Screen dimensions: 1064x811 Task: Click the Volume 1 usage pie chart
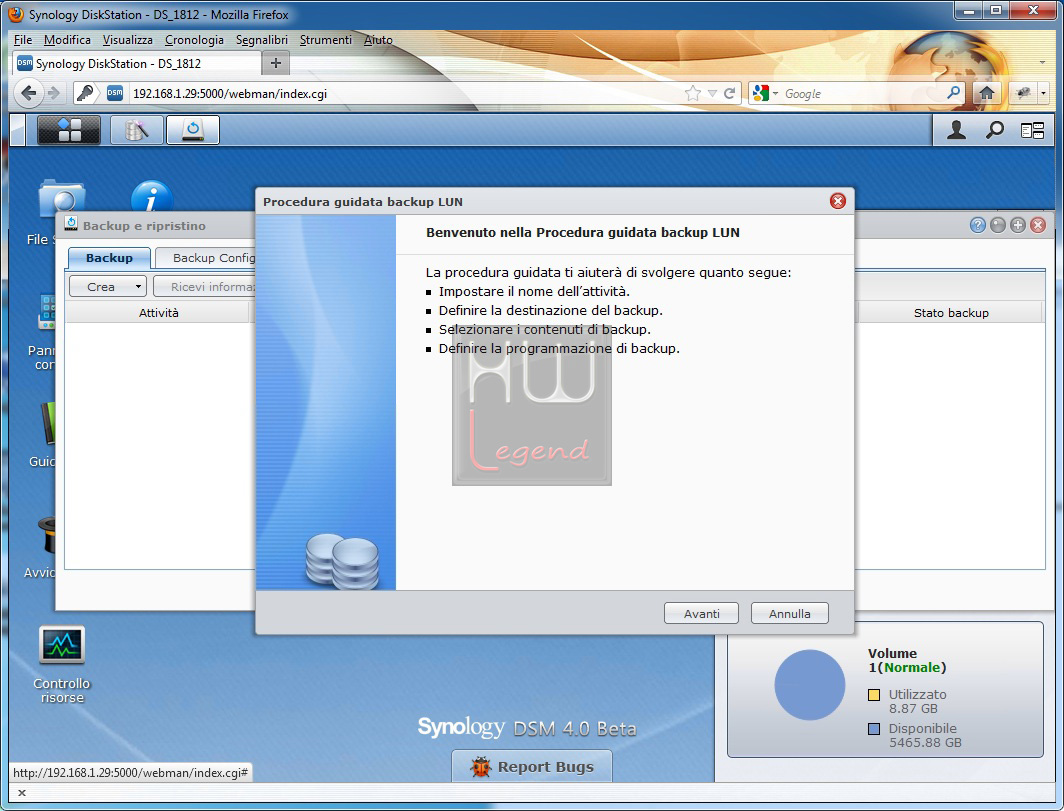pyautogui.click(x=810, y=685)
